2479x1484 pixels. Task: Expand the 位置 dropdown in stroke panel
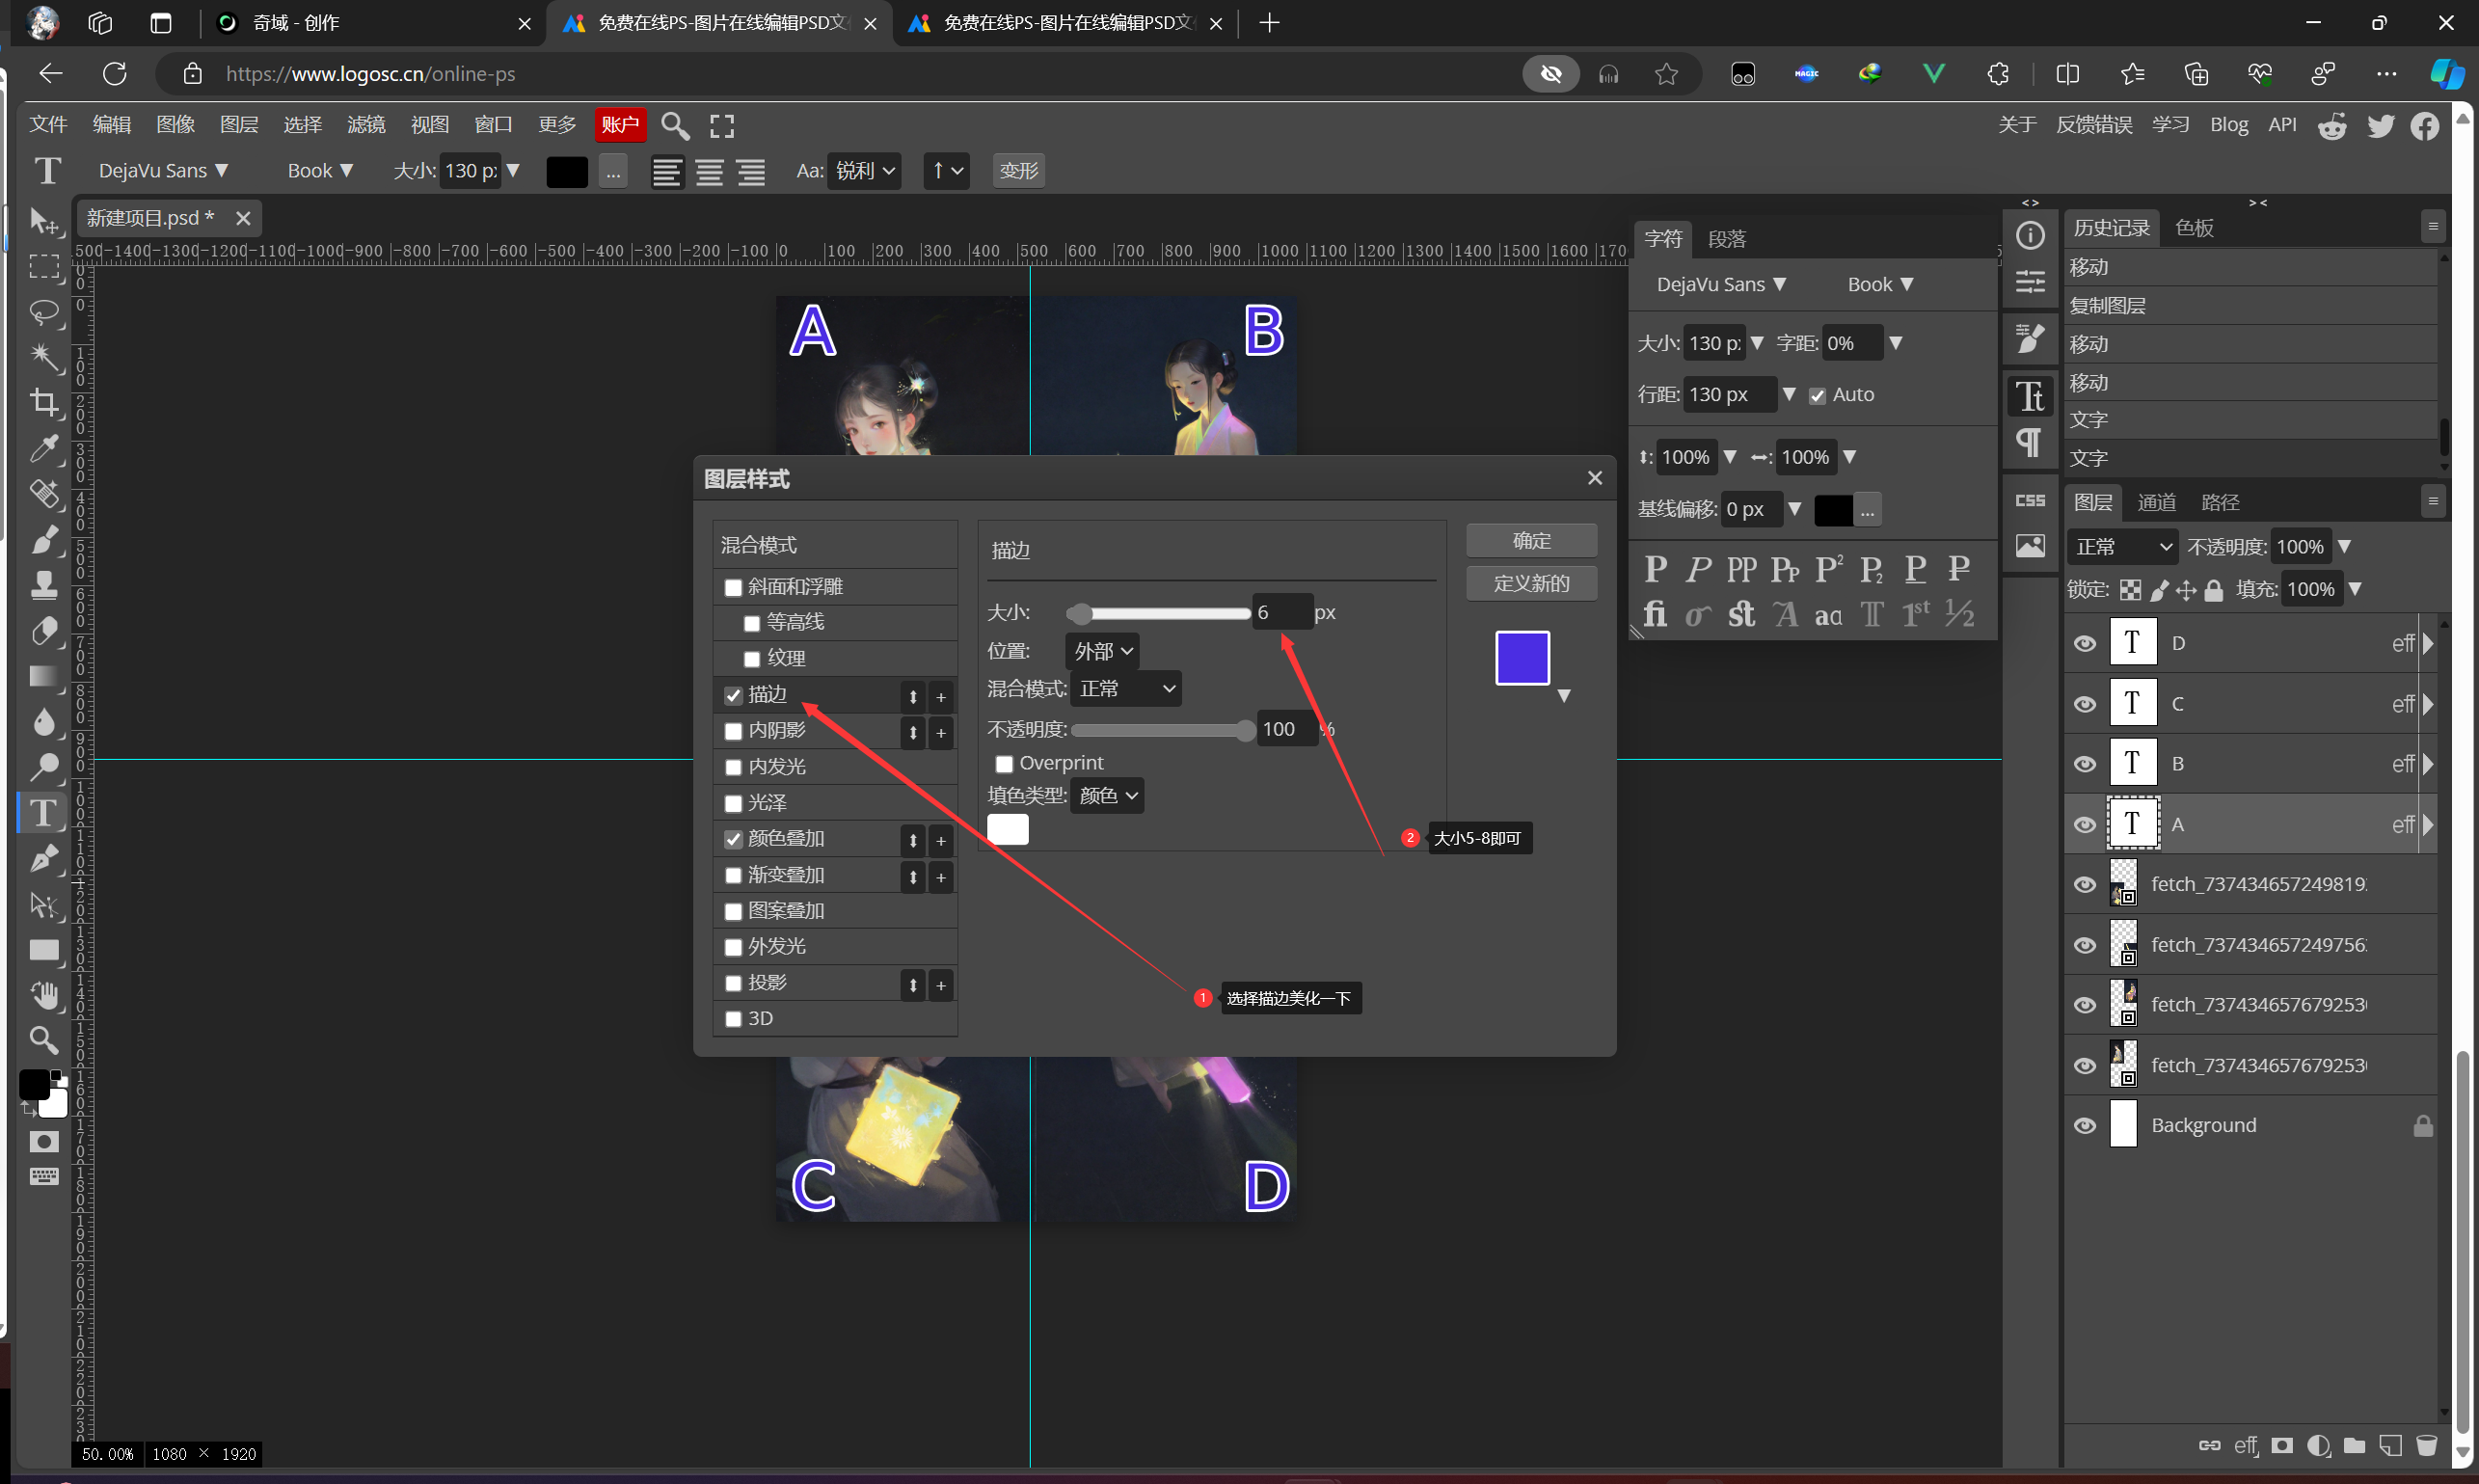click(x=1100, y=648)
